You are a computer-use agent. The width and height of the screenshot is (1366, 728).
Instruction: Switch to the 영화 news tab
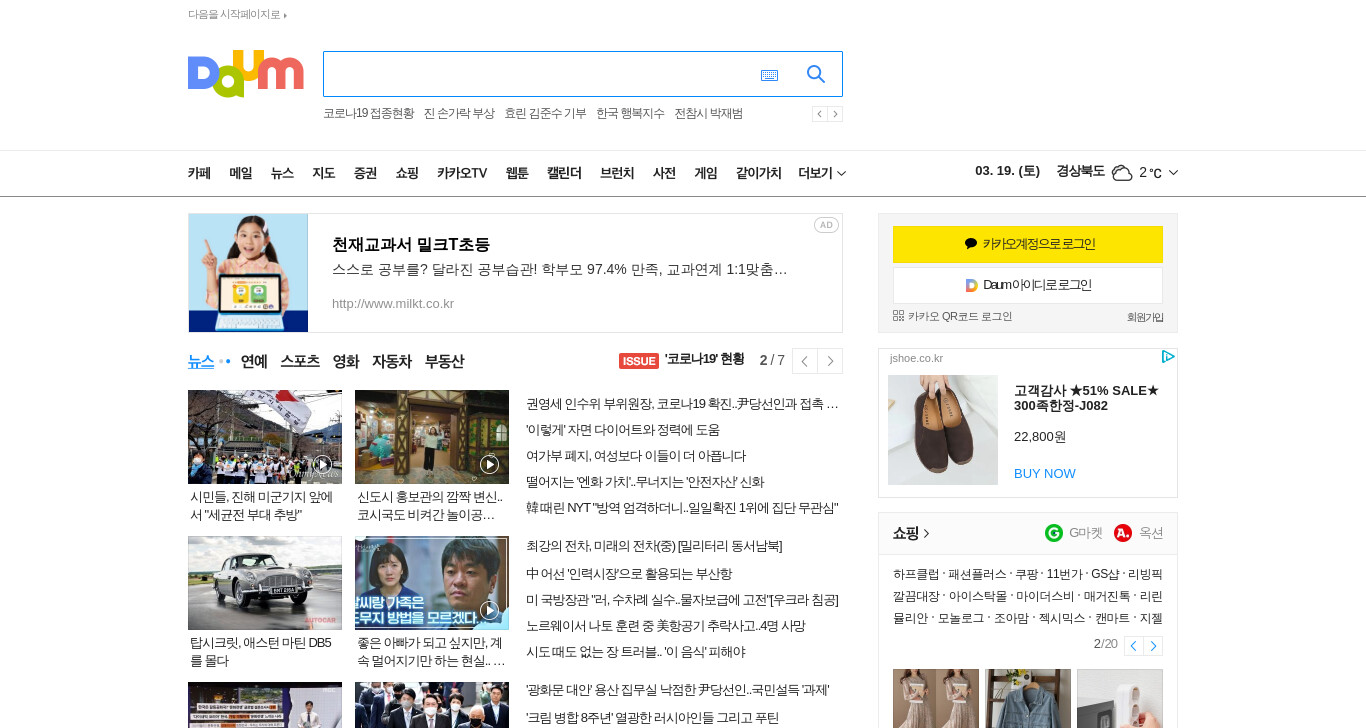tap(346, 361)
